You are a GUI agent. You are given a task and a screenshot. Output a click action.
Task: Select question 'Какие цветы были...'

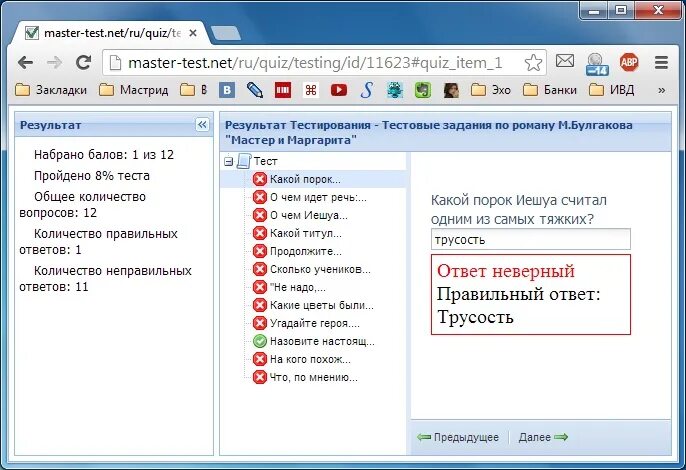(x=314, y=305)
